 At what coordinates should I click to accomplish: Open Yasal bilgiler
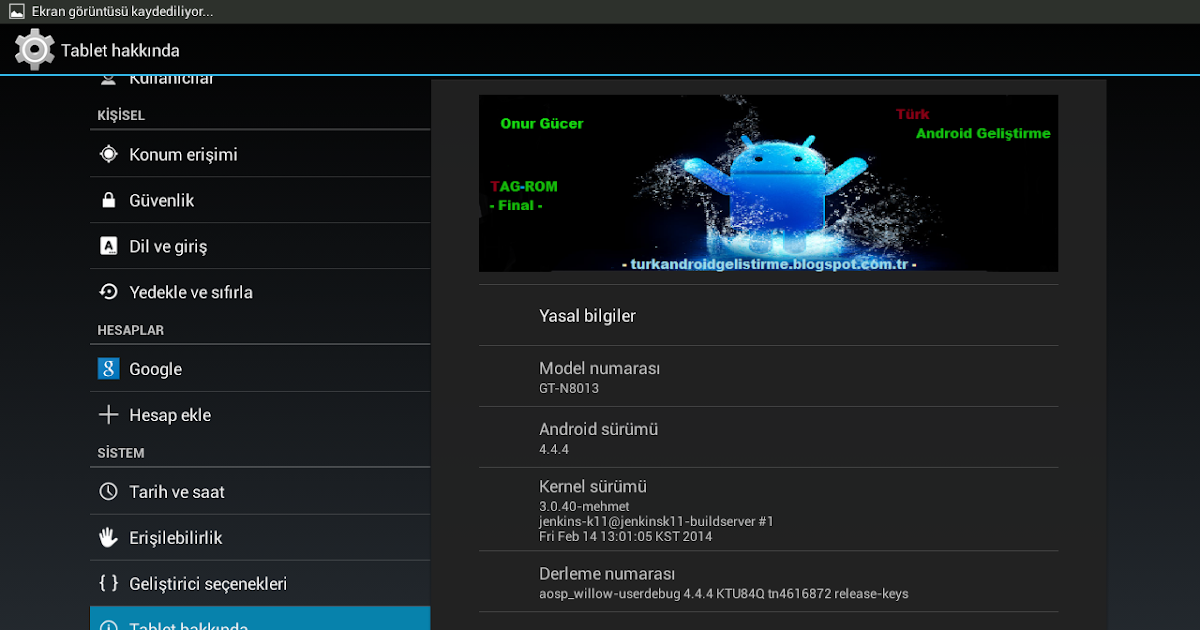click(x=768, y=316)
